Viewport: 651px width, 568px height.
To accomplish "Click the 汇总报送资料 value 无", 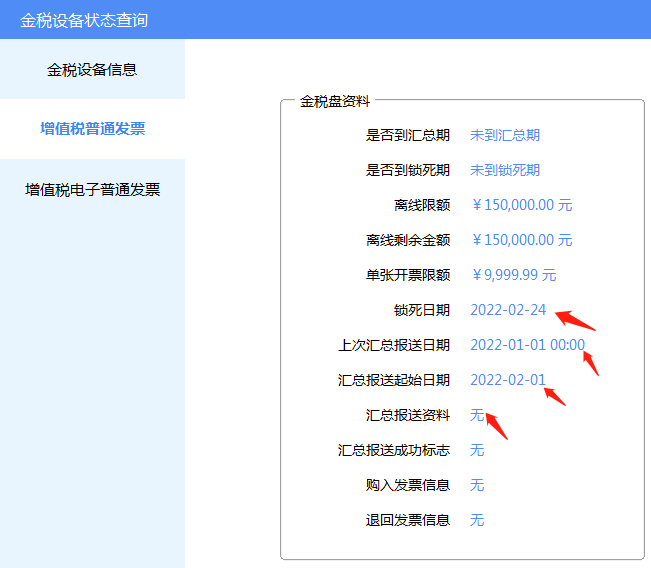I will (477, 415).
